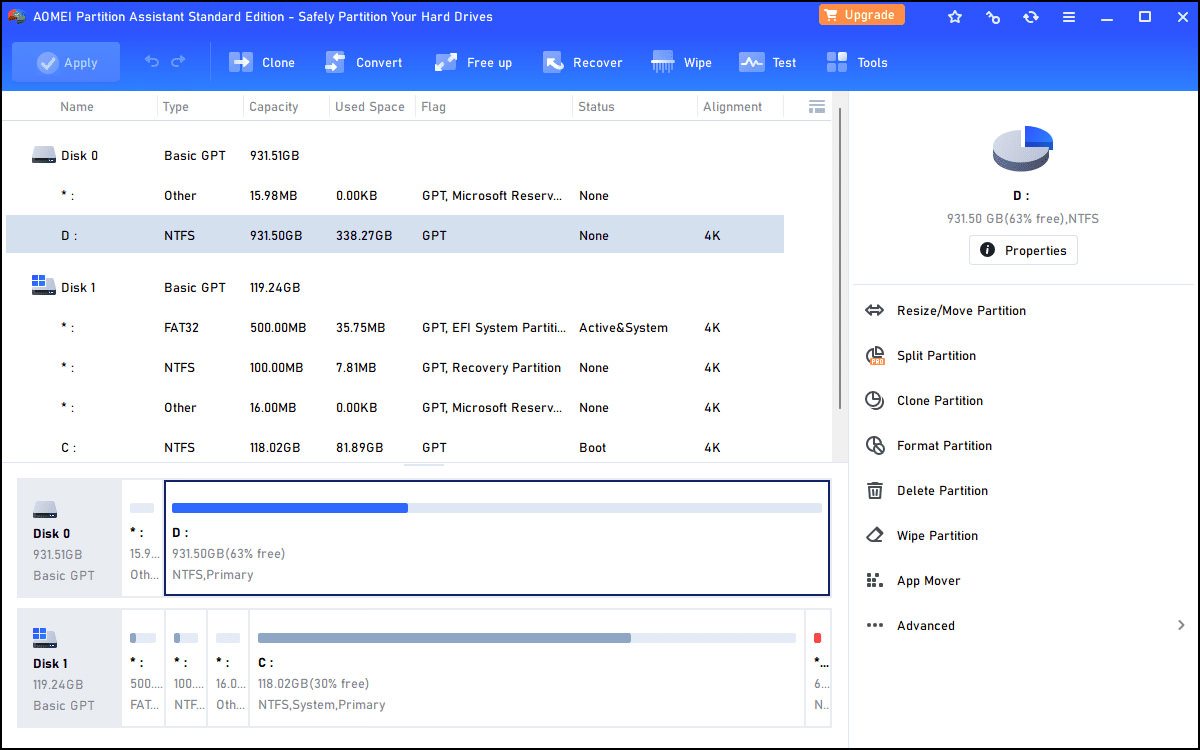Sort by the Type column header
The height and width of the screenshot is (750, 1200).
(176, 107)
